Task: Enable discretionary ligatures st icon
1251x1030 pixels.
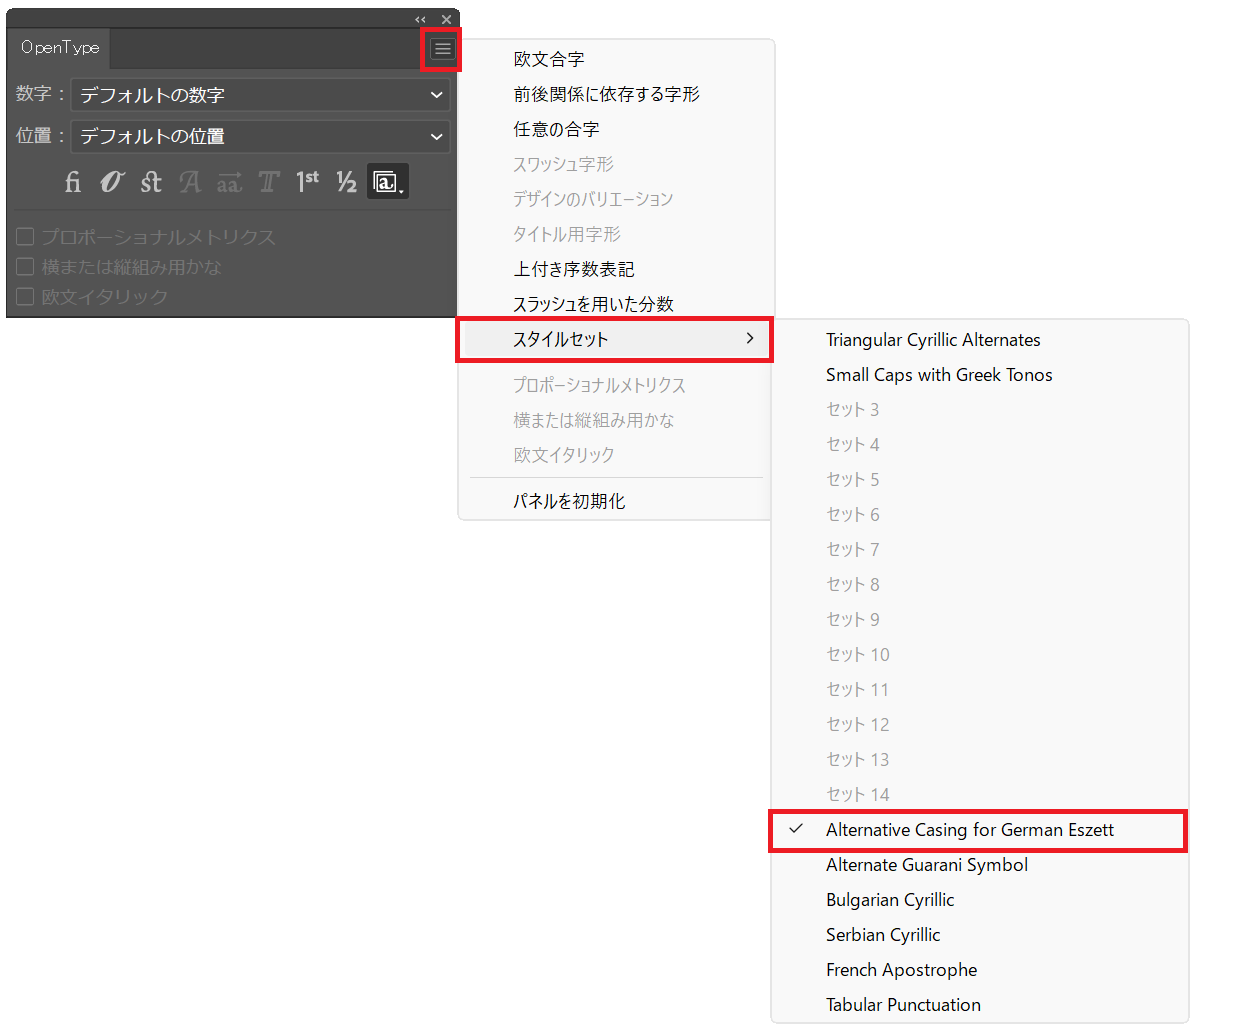Action: point(151,182)
